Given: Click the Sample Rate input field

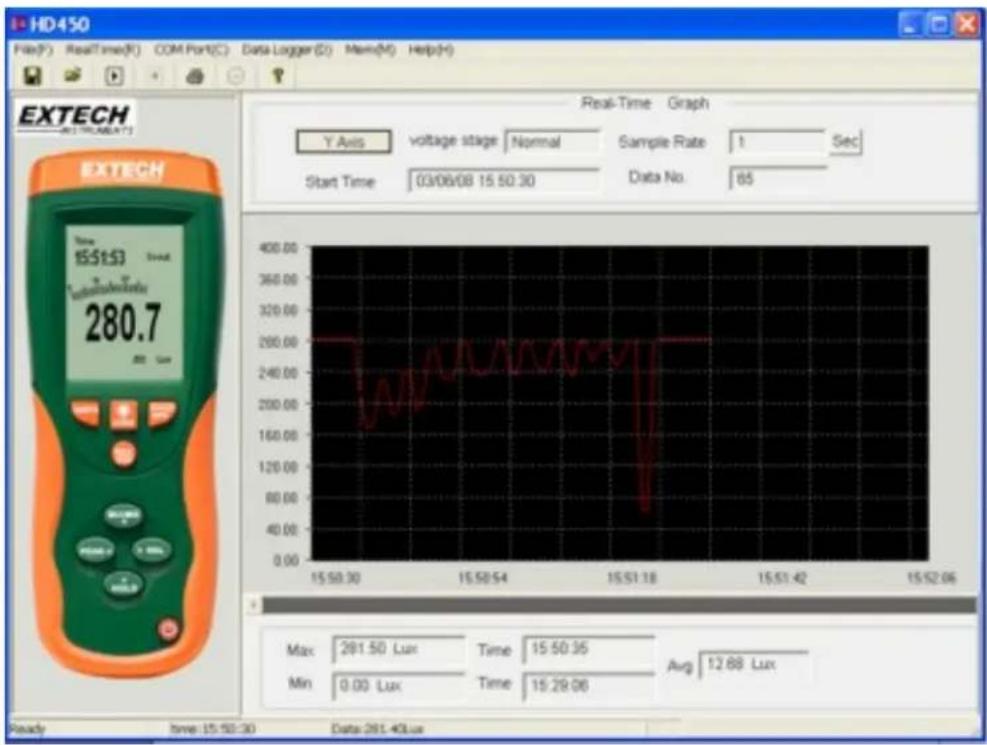Looking at the screenshot, I should [x=777, y=142].
